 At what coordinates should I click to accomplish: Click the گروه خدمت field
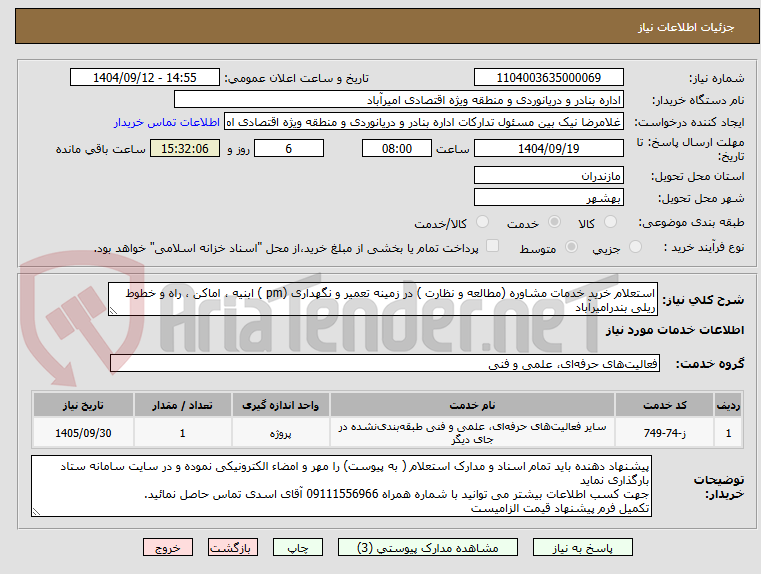[x=385, y=363]
